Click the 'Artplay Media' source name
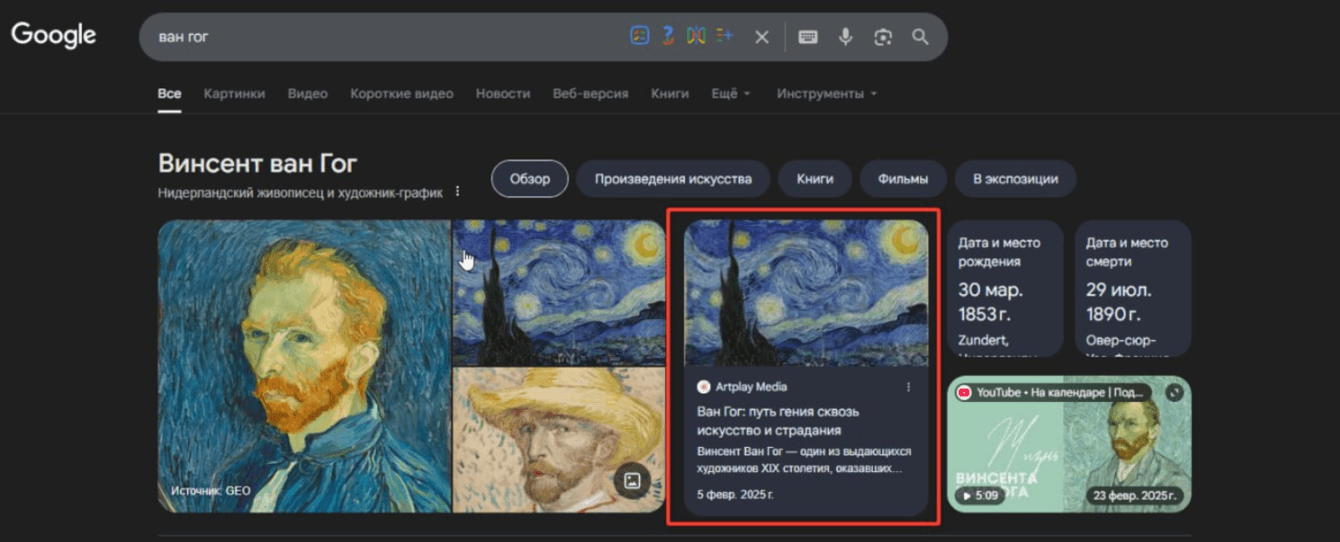1340x542 pixels. coord(751,387)
